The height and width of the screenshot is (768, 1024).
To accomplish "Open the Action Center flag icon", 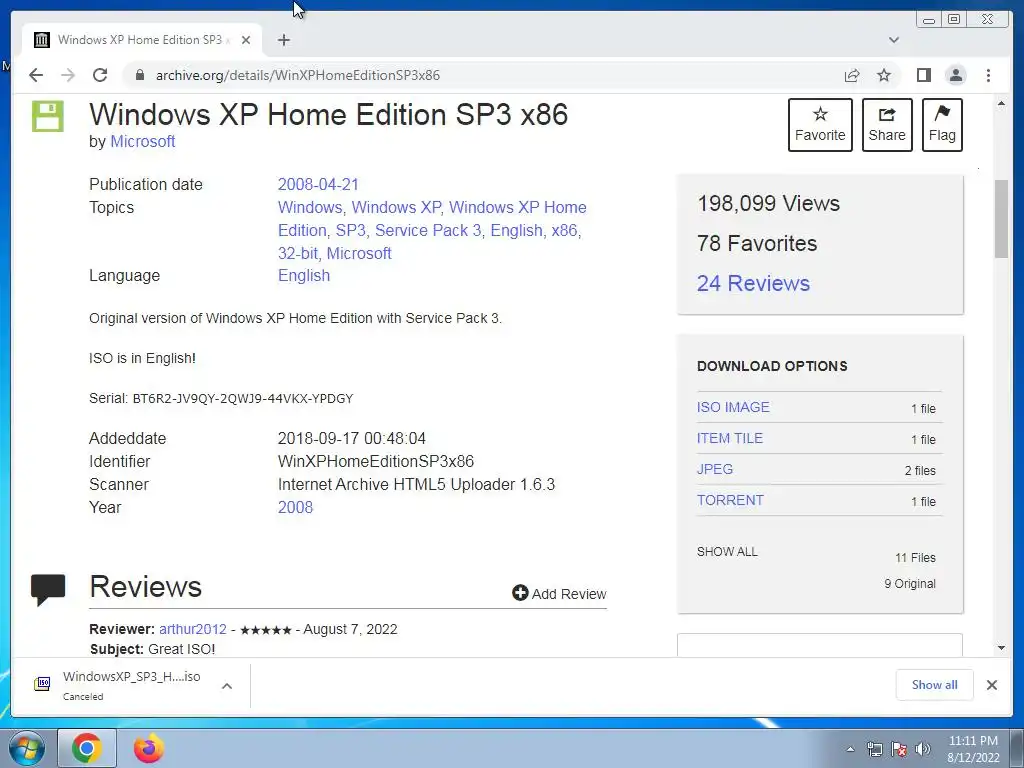I will coord(899,749).
